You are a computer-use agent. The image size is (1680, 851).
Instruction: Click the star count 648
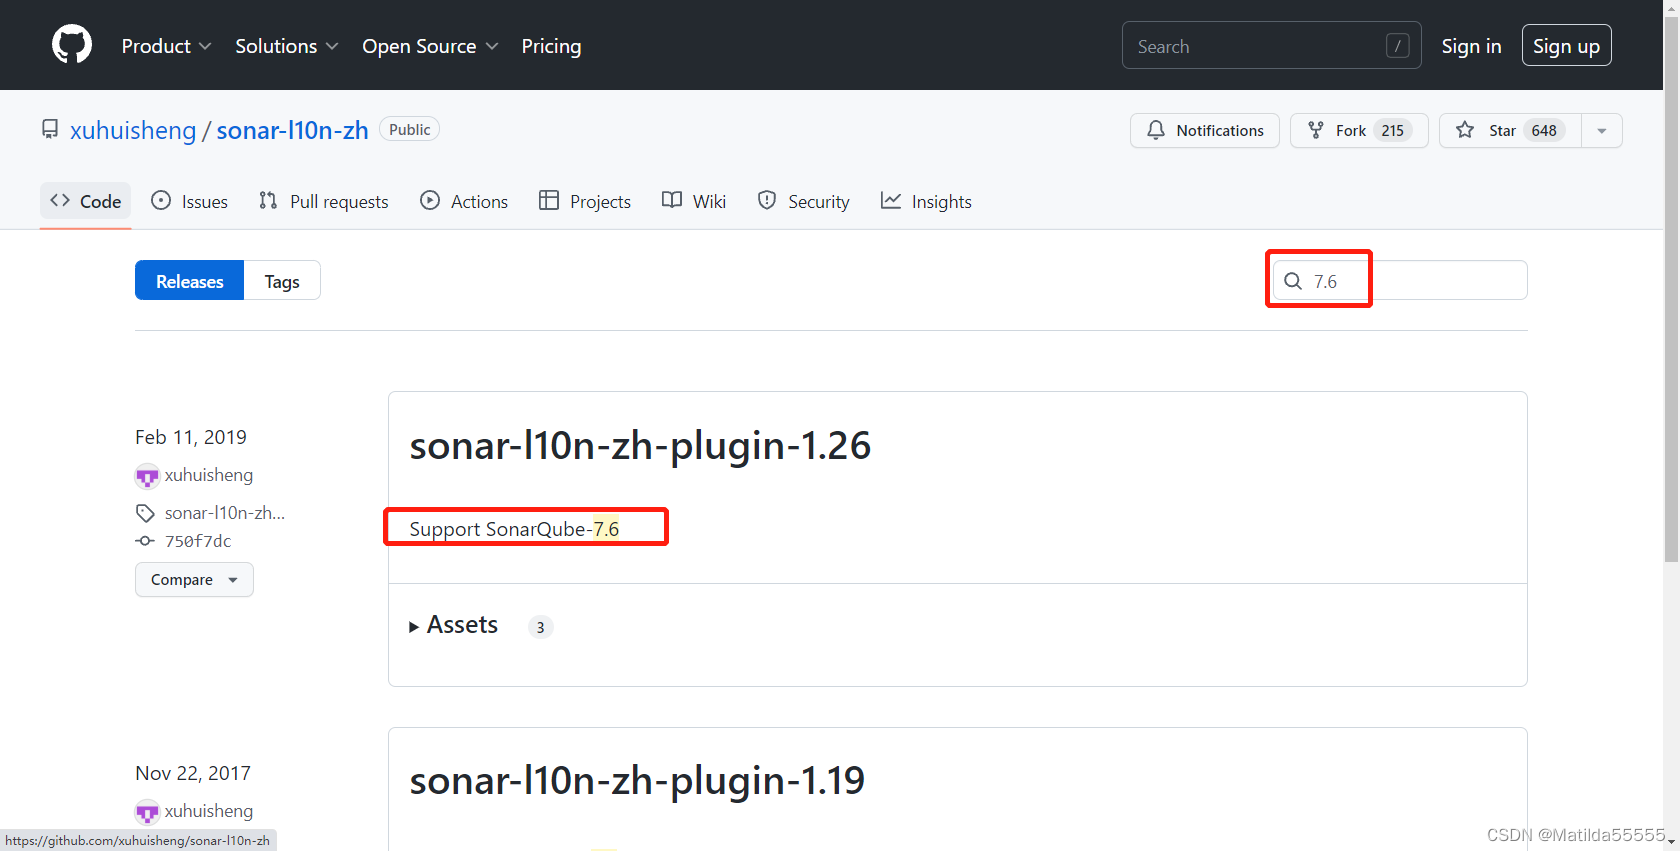tap(1543, 131)
